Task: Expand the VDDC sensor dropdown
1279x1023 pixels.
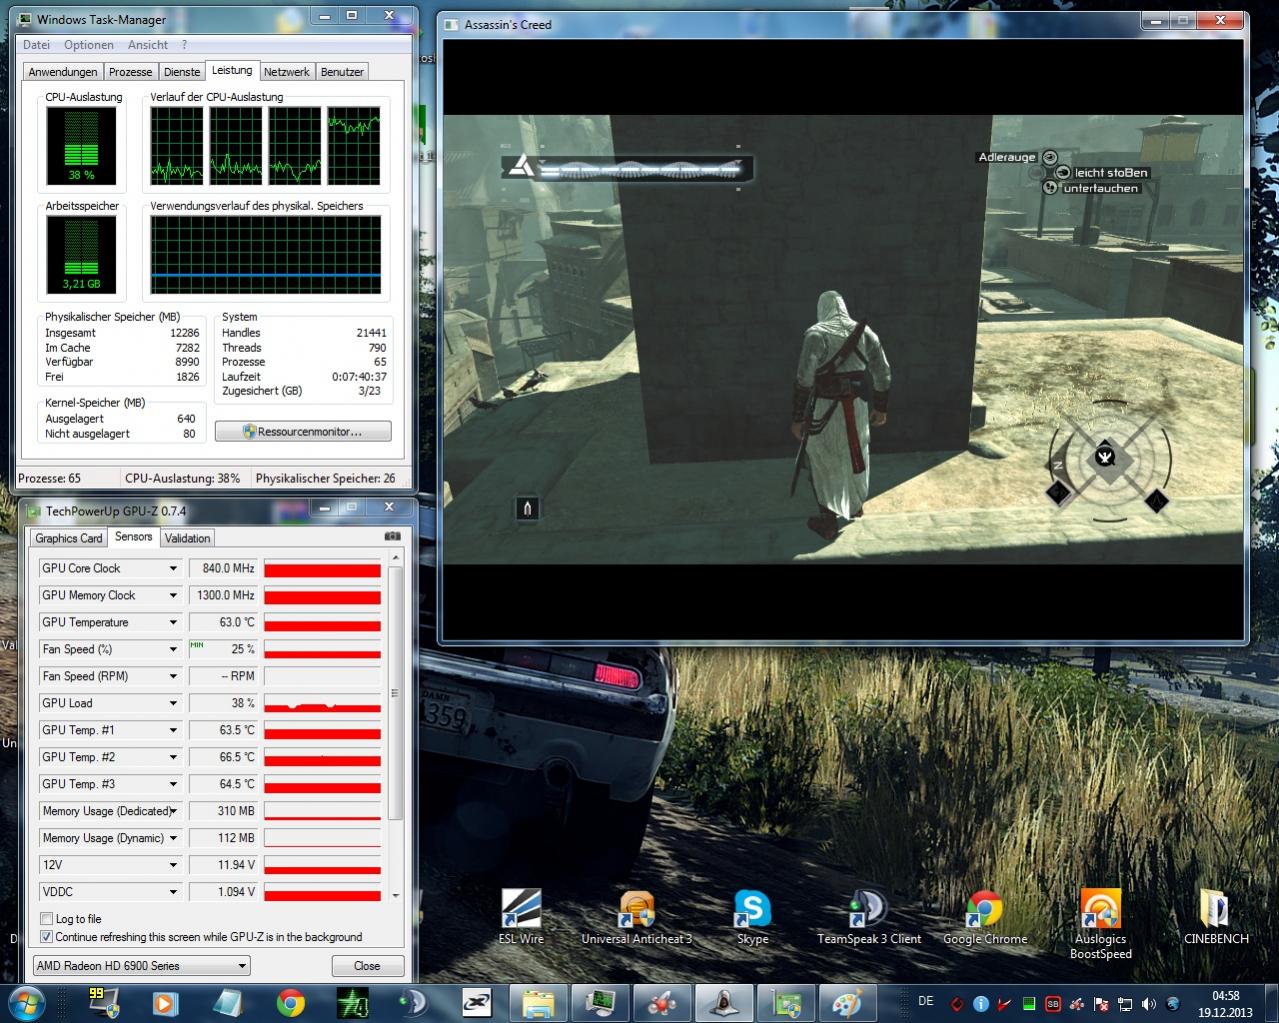Action: 173,892
